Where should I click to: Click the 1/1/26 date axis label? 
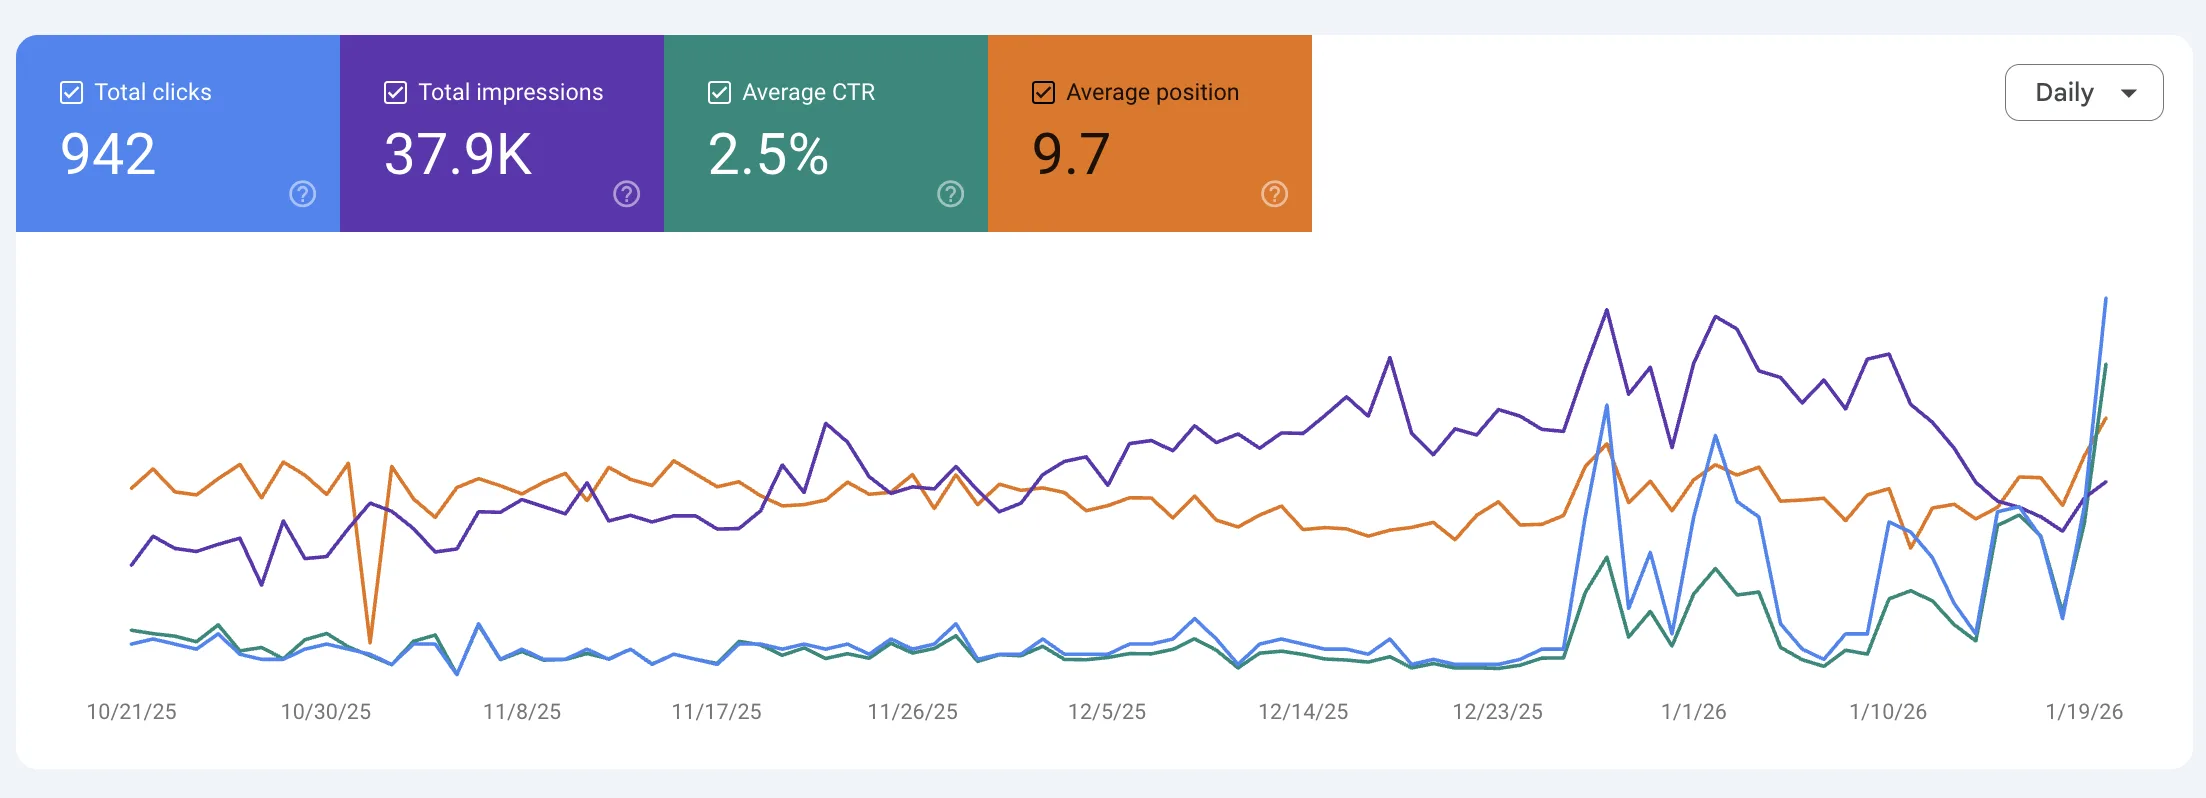click(x=1693, y=712)
